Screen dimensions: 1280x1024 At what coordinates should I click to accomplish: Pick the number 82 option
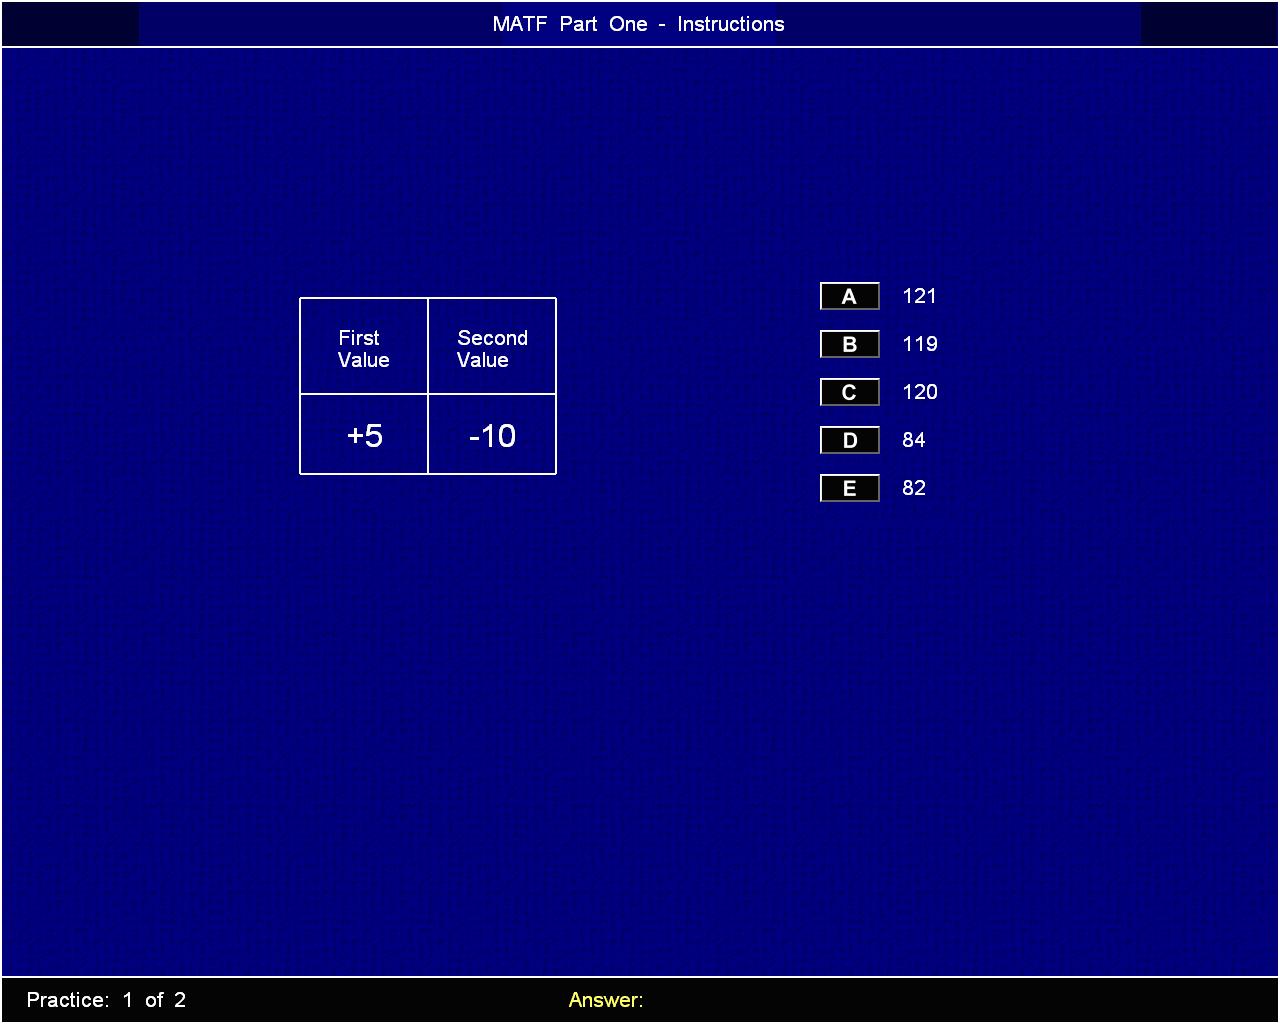[913, 488]
